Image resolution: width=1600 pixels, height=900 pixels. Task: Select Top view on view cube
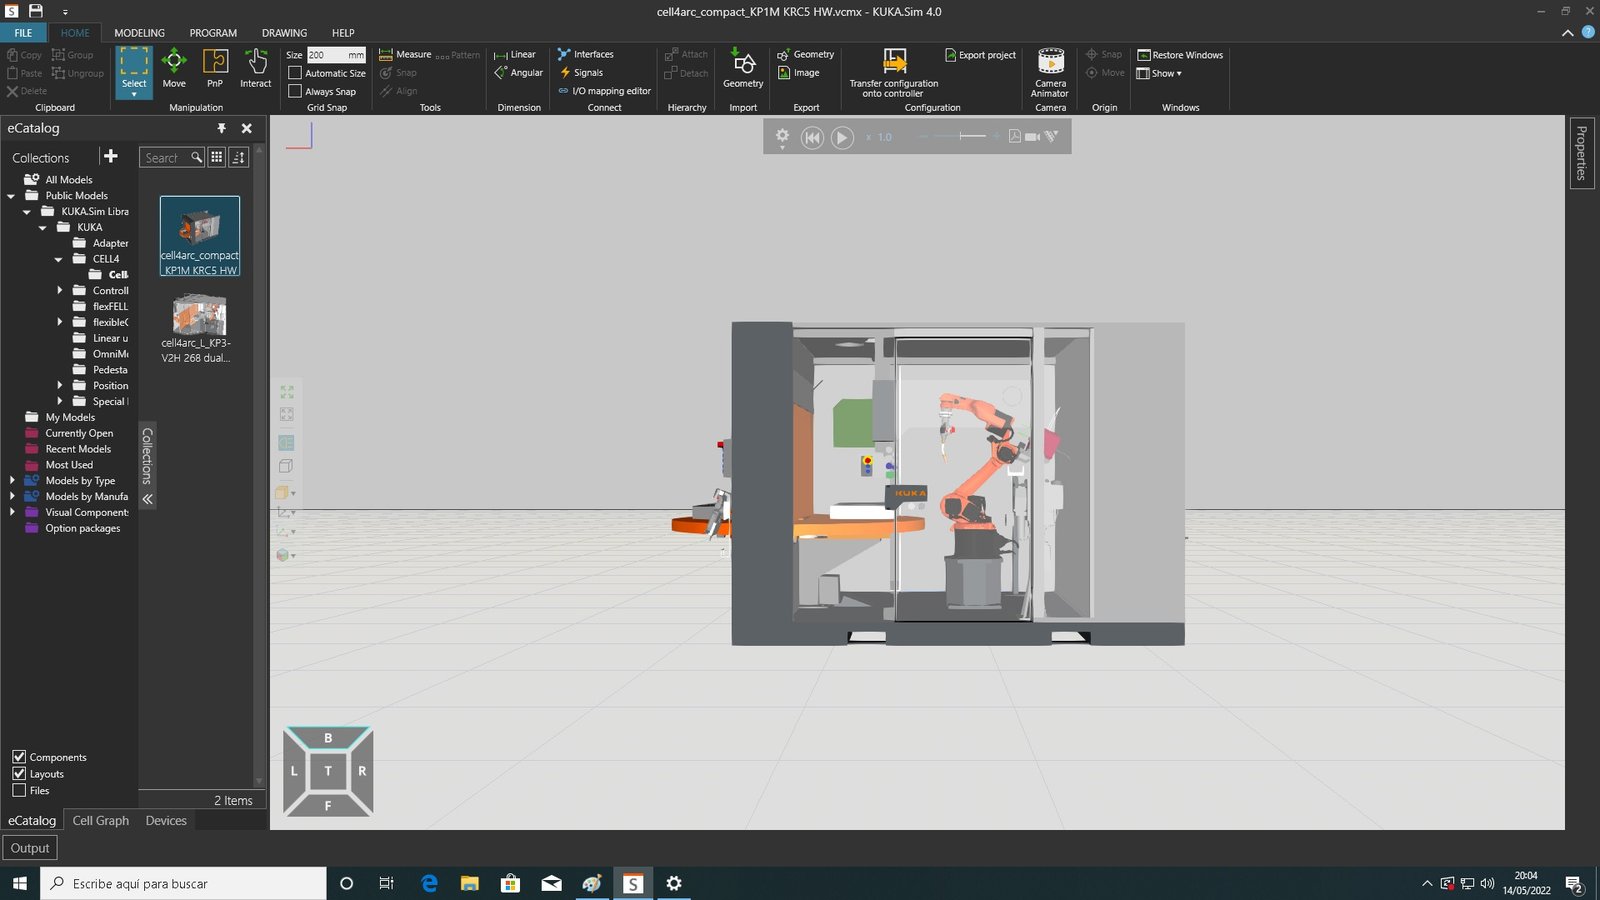click(328, 771)
